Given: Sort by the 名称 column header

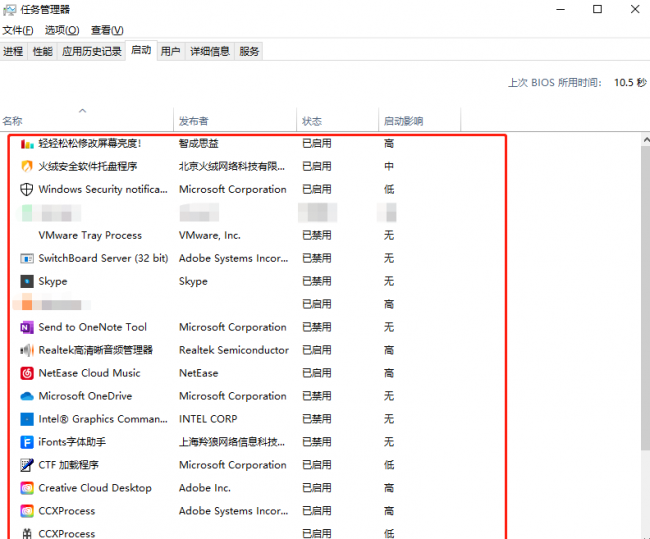Looking at the screenshot, I should tap(86, 119).
